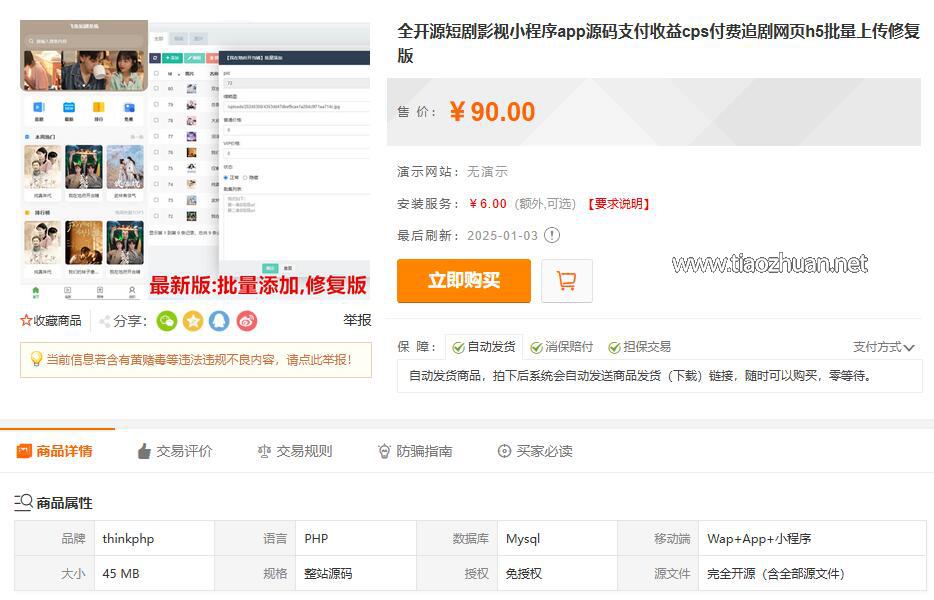Open the 防骗指南 tab

click(x=414, y=451)
